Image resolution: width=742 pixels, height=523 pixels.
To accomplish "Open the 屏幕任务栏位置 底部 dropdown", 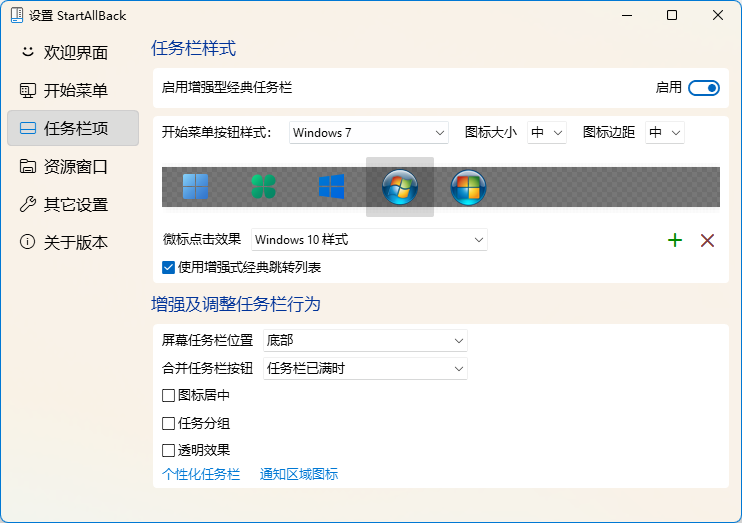I will (365, 340).
